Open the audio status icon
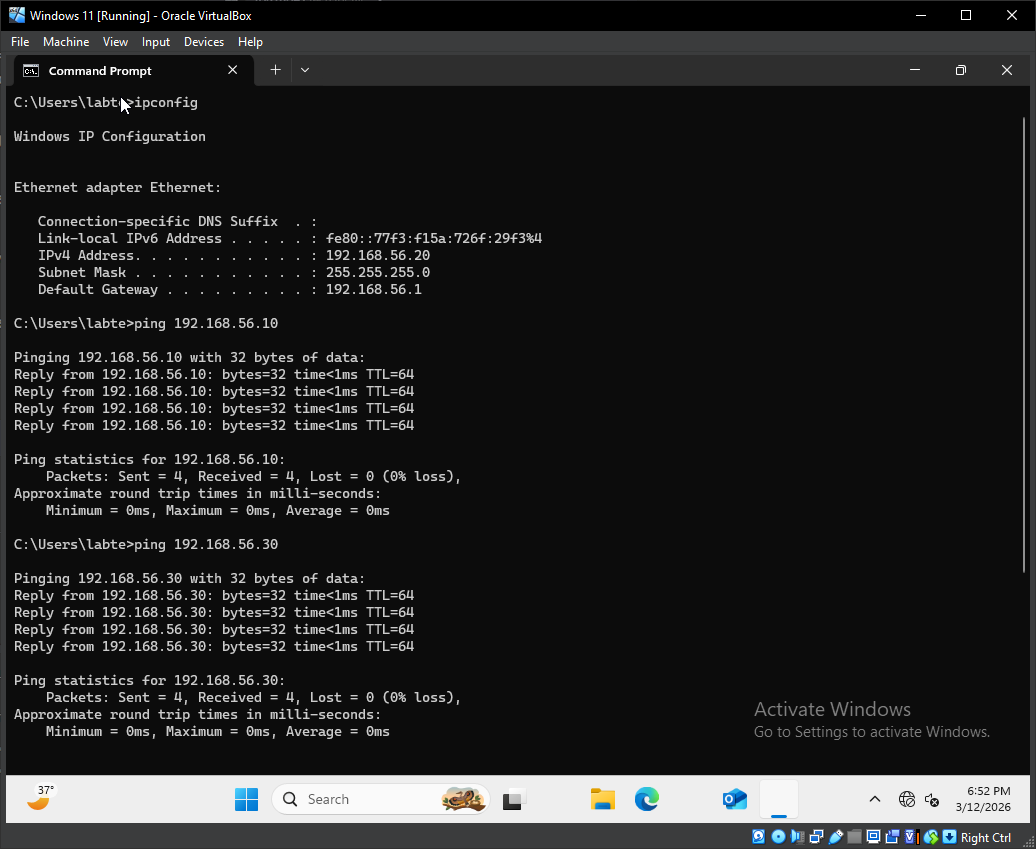Image resolution: width=1036 pixels, height=849 pixels. 796,837
